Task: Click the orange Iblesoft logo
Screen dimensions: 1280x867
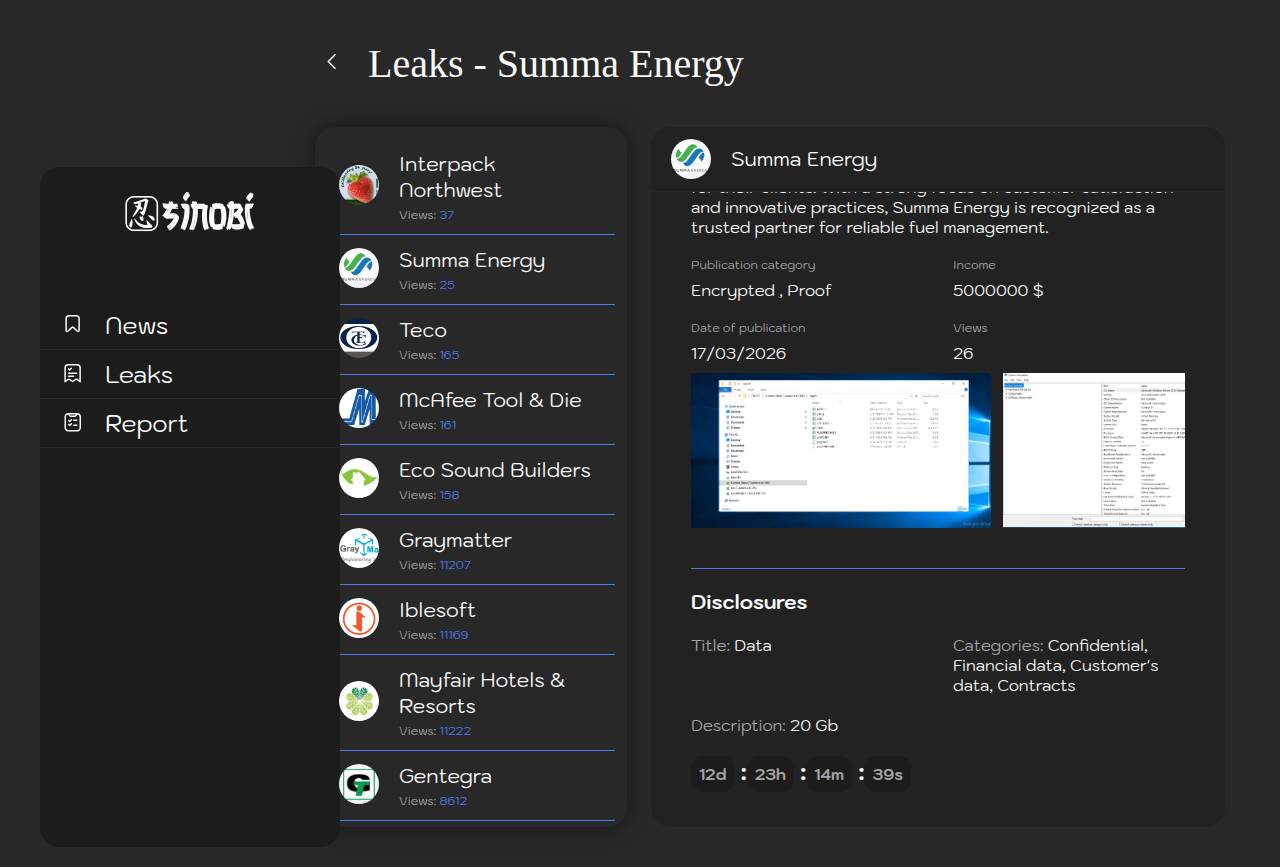Action: pos(359,618)
